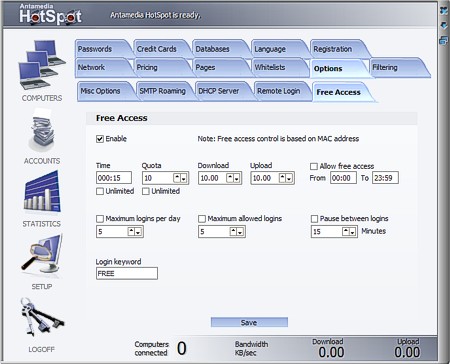Screen dimensions: 450x364
Task: Click the Logoff keys icon
Action: [x=42, y=317]
